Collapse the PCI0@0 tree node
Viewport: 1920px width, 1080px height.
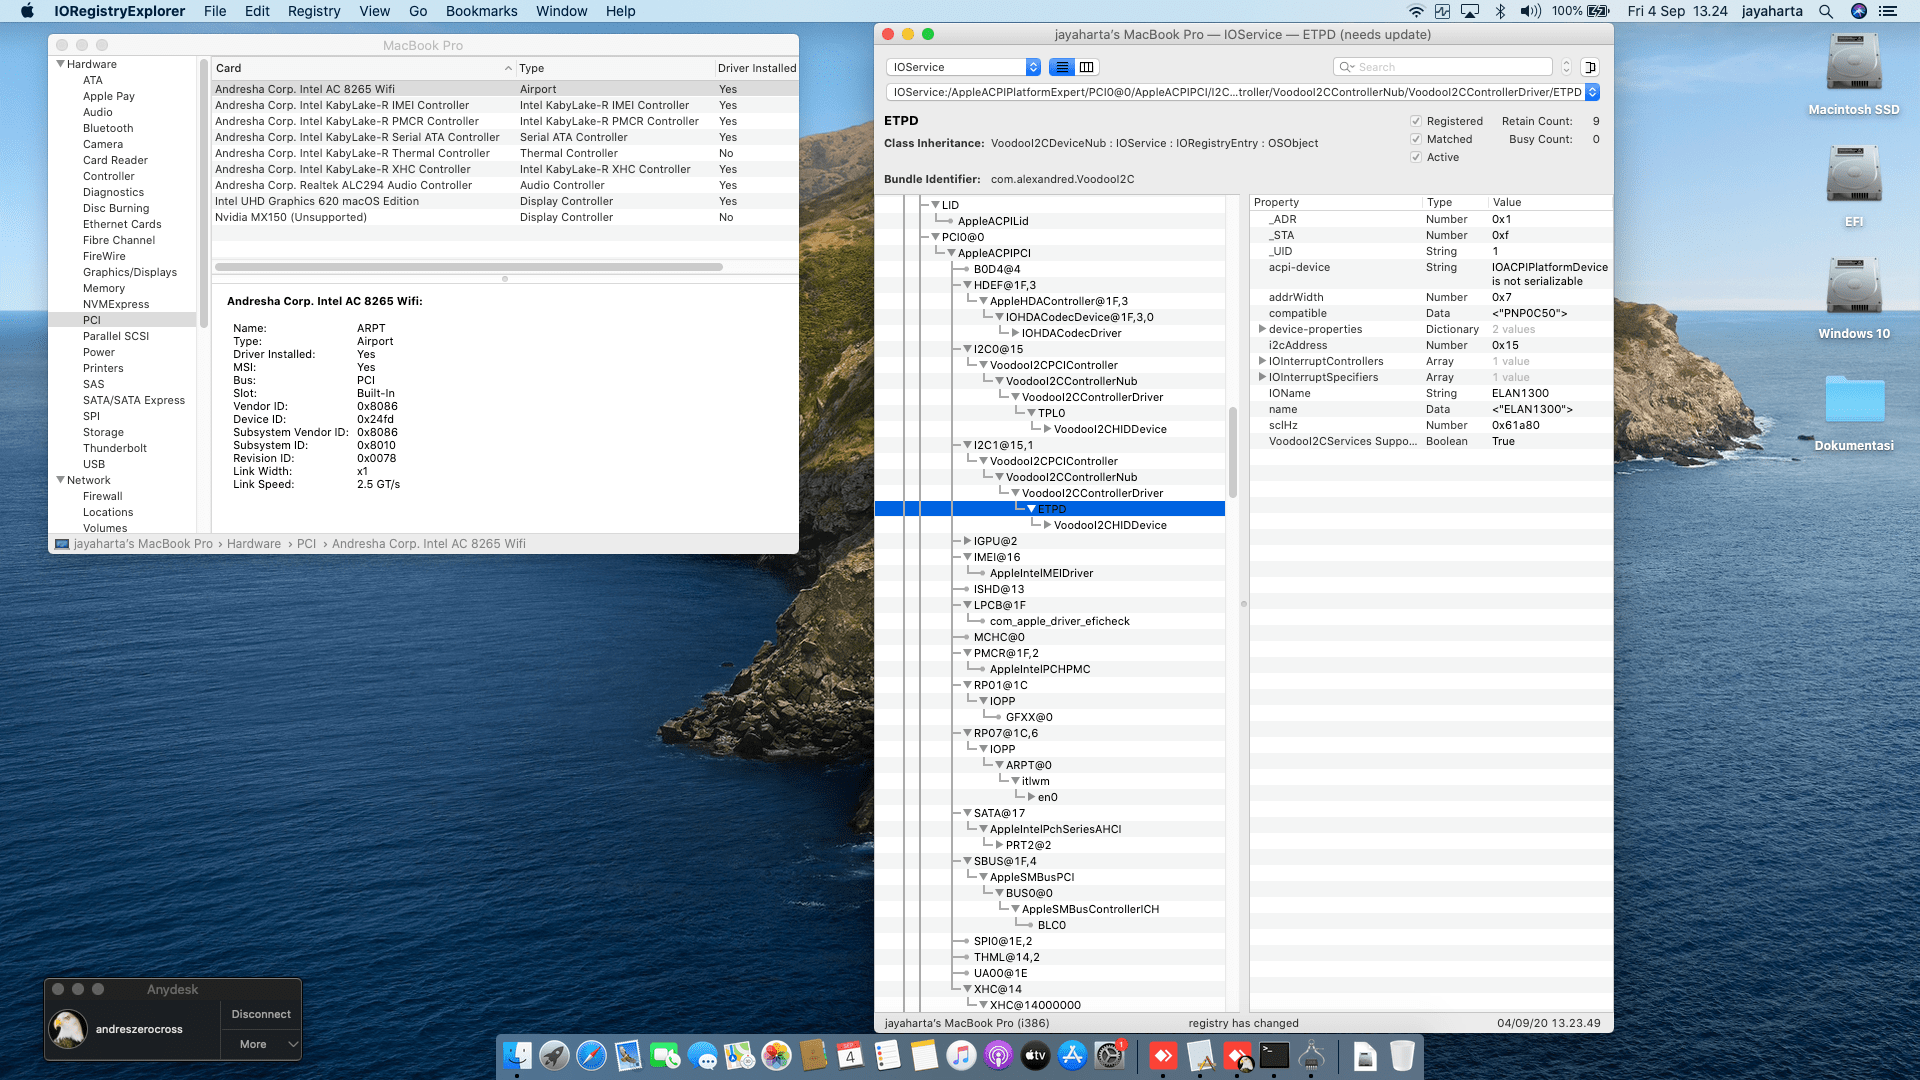point(935,237)
